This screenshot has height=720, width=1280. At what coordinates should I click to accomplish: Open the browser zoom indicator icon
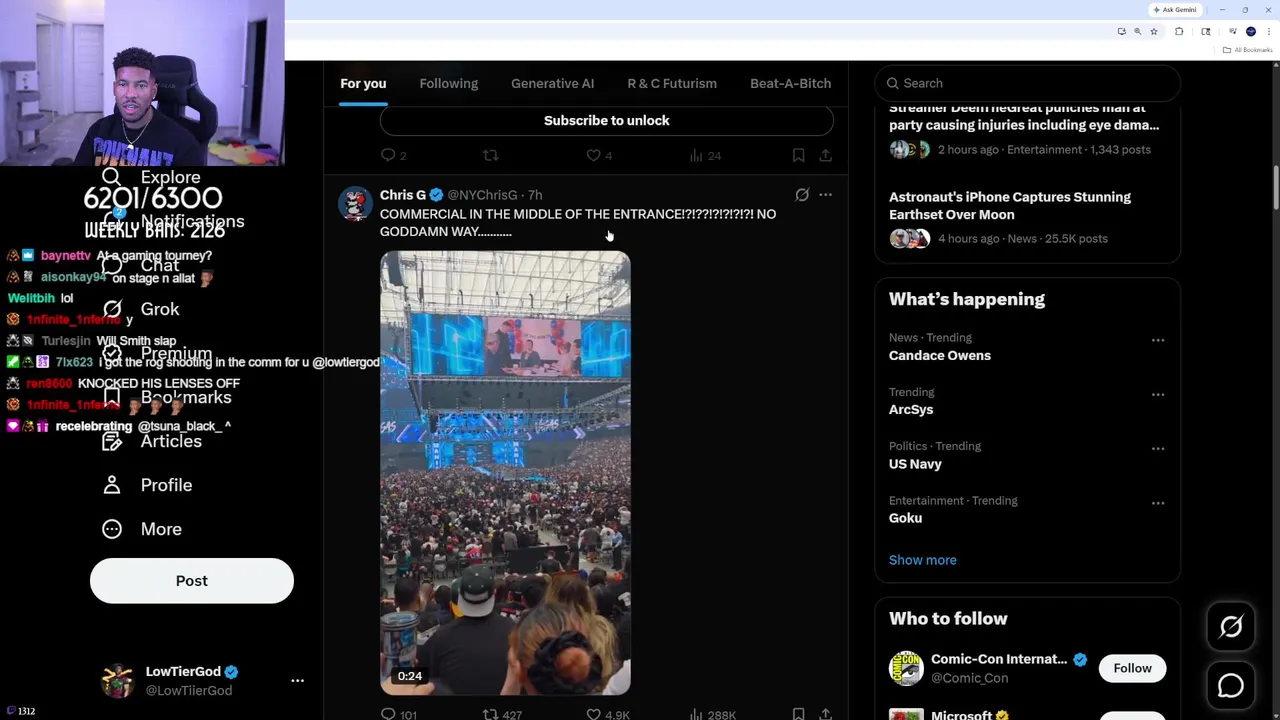pyautogui.click(x=1137, y=31)
